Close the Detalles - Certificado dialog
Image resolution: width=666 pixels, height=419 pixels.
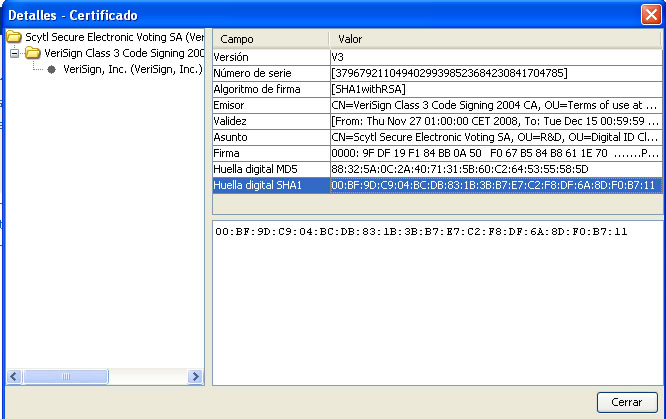coord(651,15)
